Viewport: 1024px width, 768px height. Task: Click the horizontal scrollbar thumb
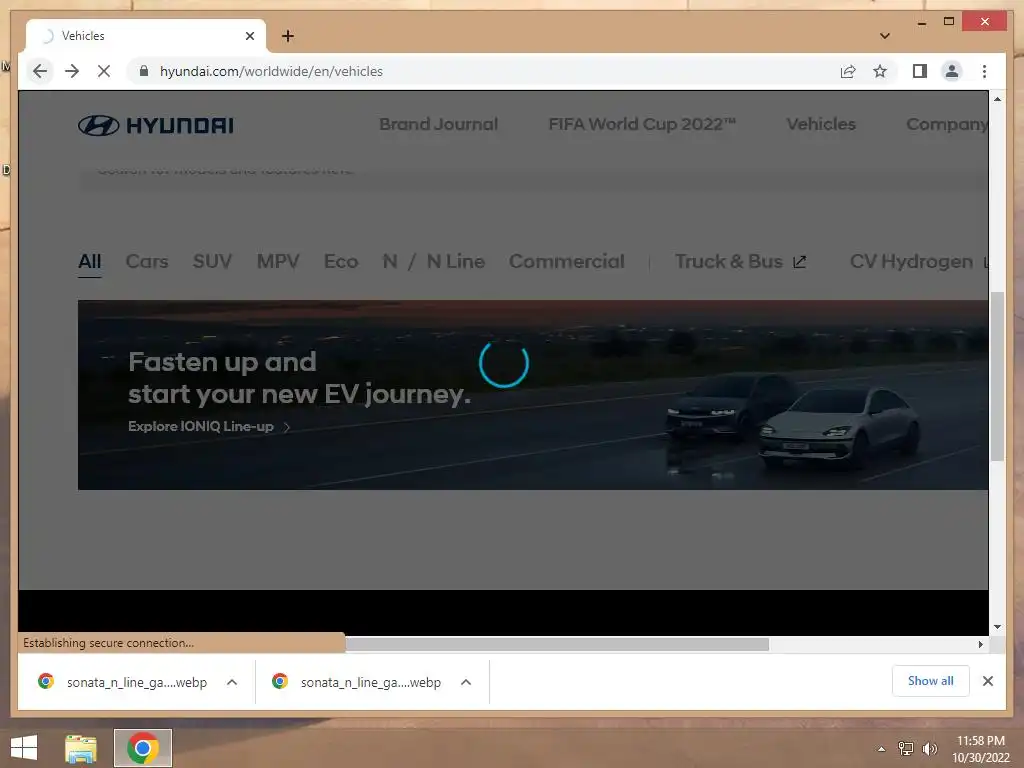[557, 645]
